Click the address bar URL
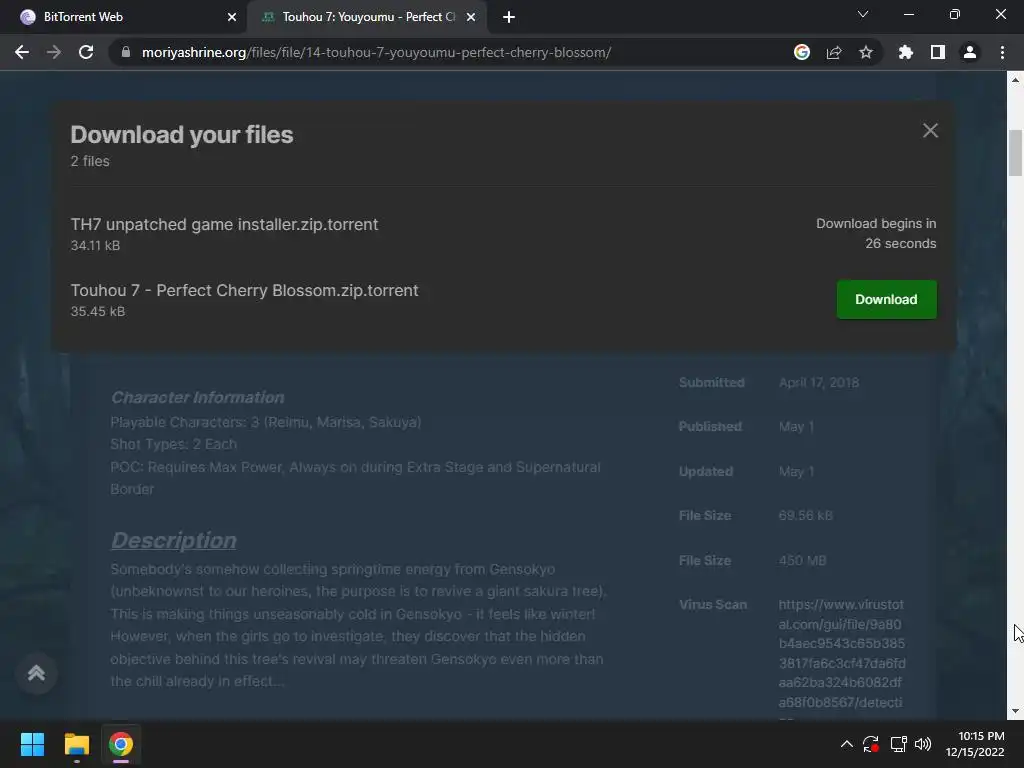The width and height of the screenshot is (1024, 768). [376, 52]
